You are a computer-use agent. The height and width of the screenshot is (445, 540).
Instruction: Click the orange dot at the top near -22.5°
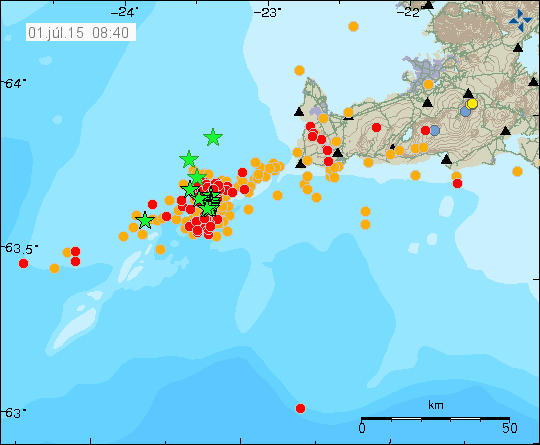tap(353, 26)
